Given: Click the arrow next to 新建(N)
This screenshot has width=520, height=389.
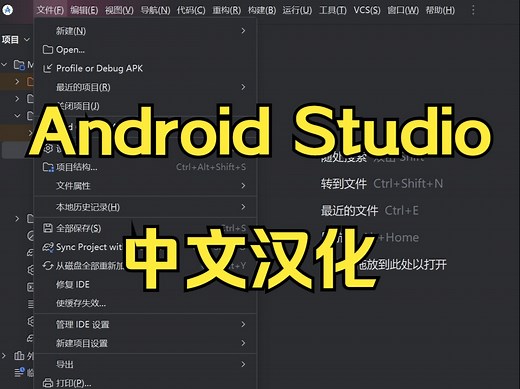Looking at the screenshot, I should [x=243, y=31].
